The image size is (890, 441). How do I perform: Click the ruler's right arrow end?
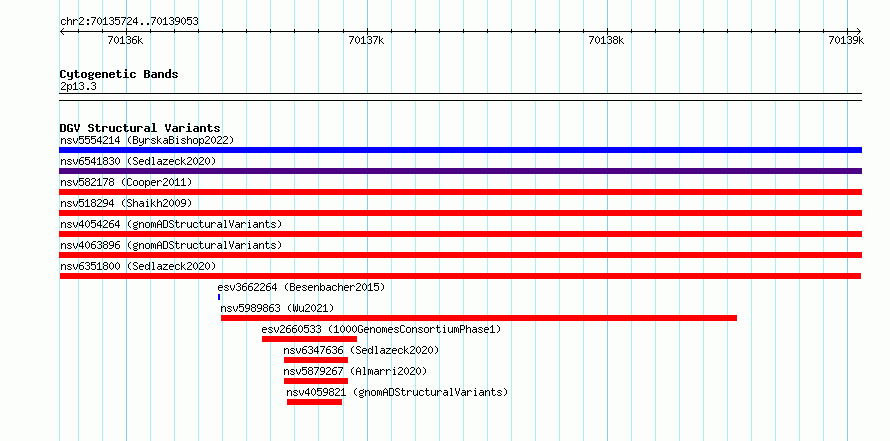(859, 31)
